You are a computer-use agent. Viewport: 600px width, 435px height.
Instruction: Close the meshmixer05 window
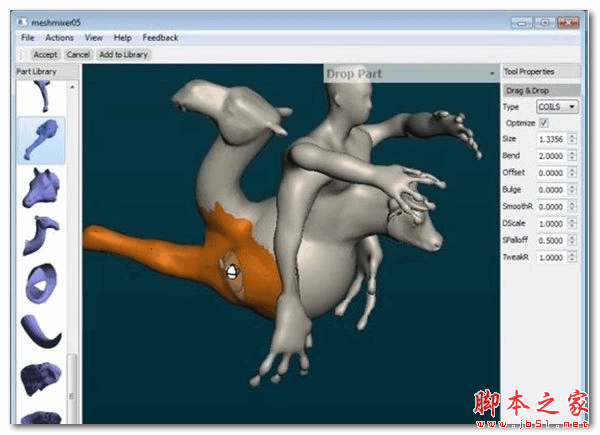[568, 23]
